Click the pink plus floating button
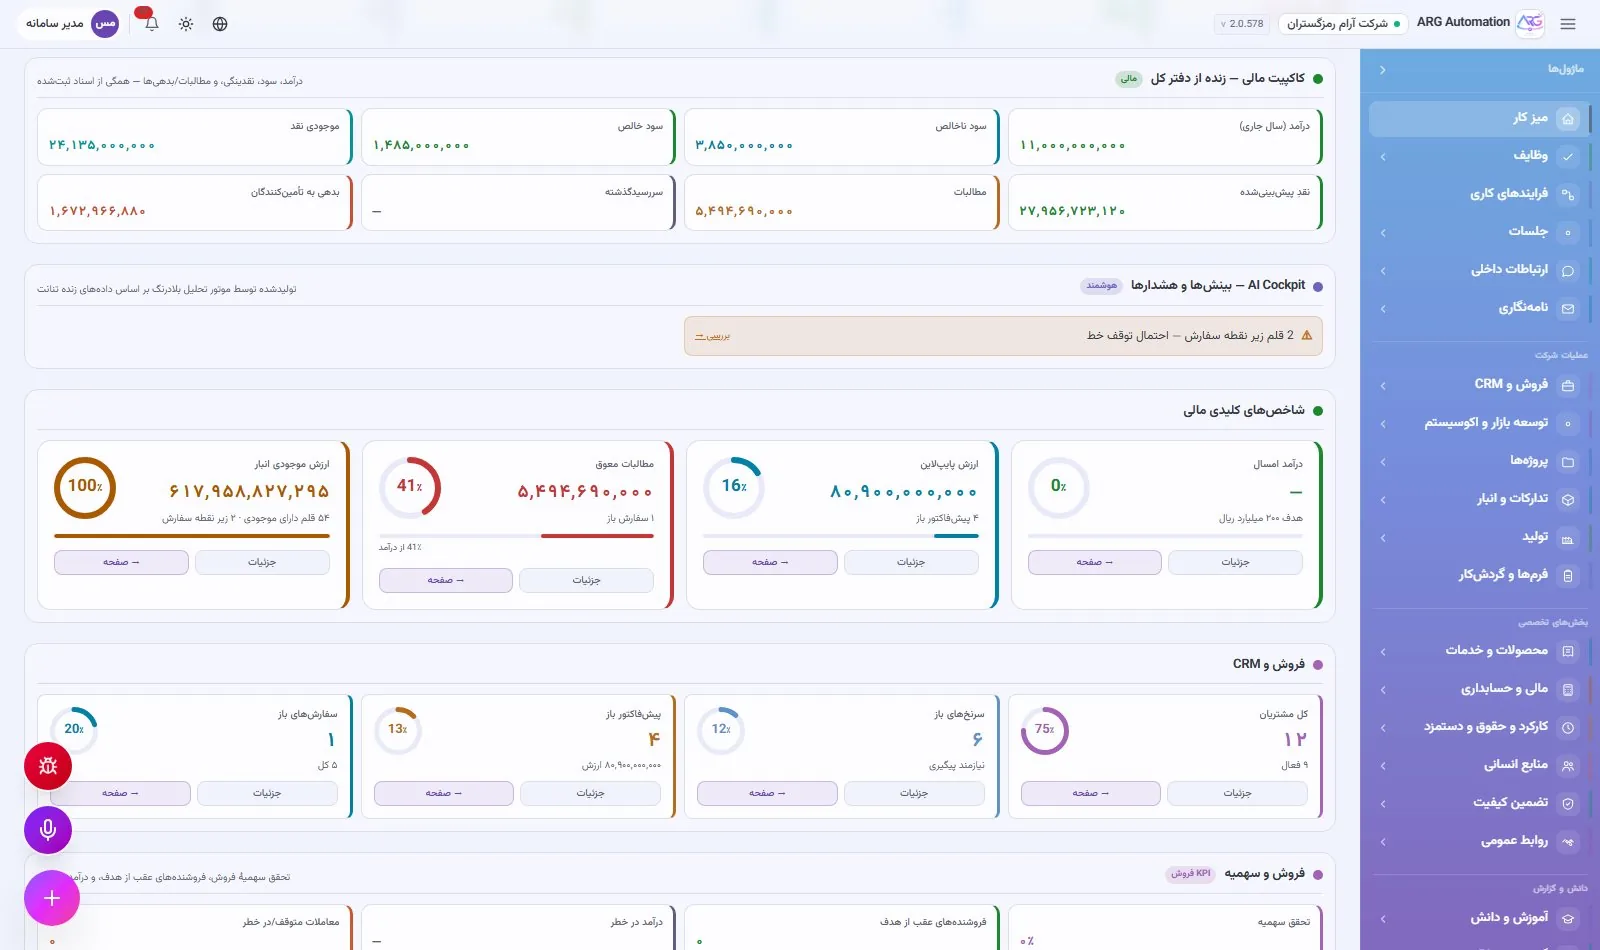 pyautogui.click(x=52, y=898)
